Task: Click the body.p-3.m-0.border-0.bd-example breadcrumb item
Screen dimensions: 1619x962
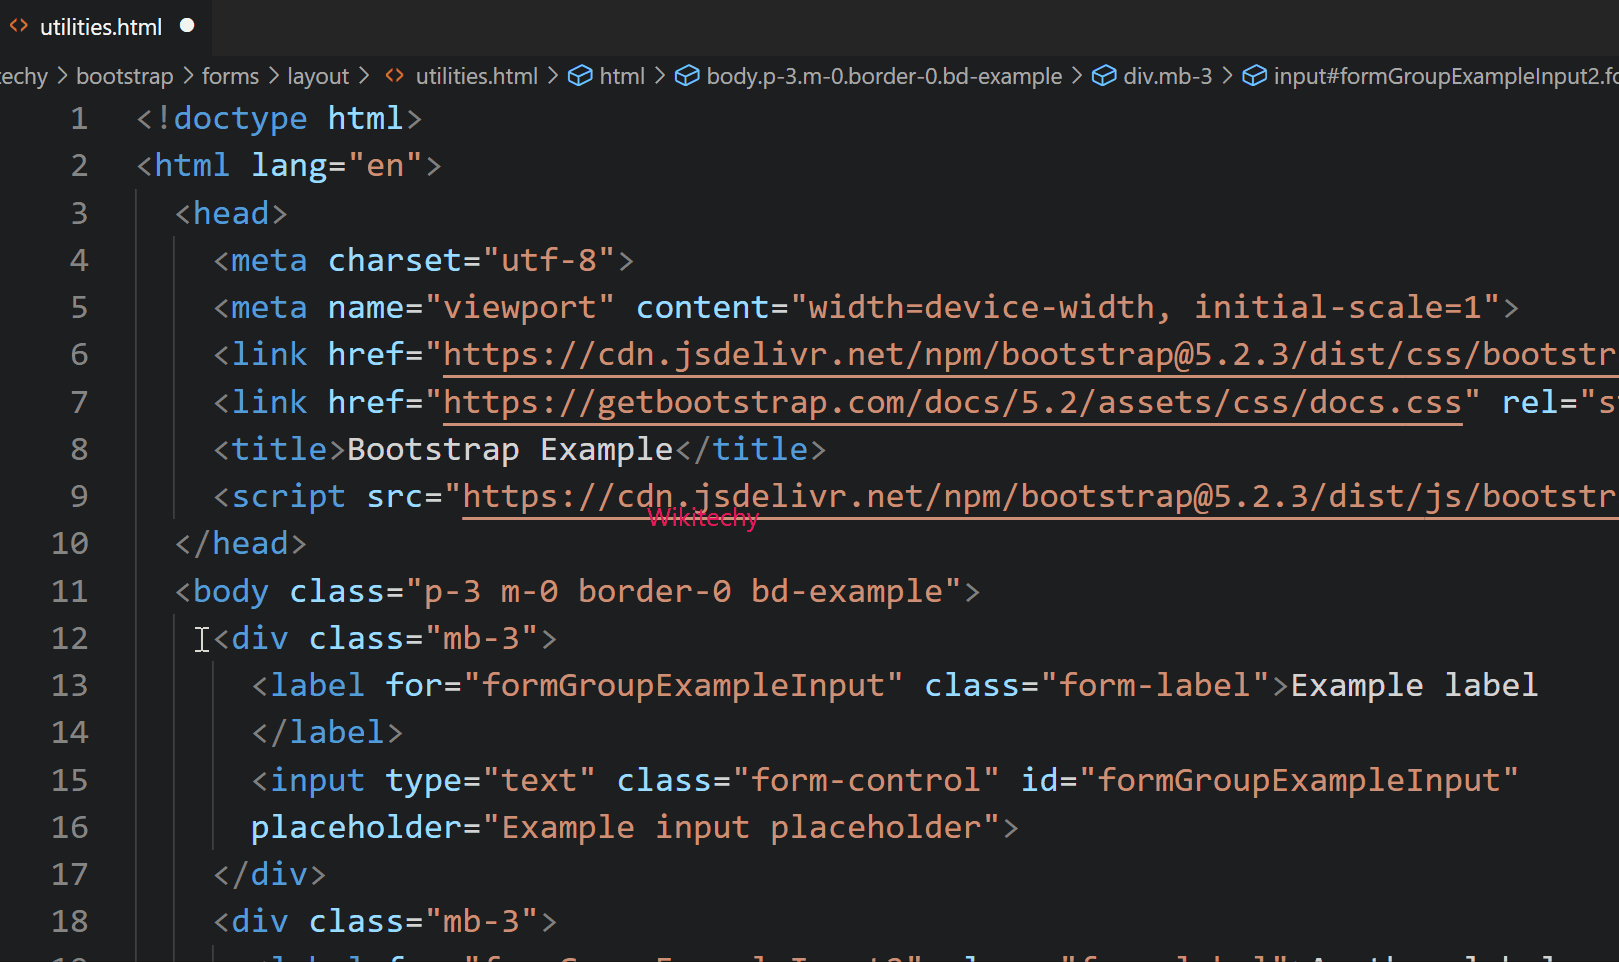Action: pyautogui.click(x=884, y=75)
